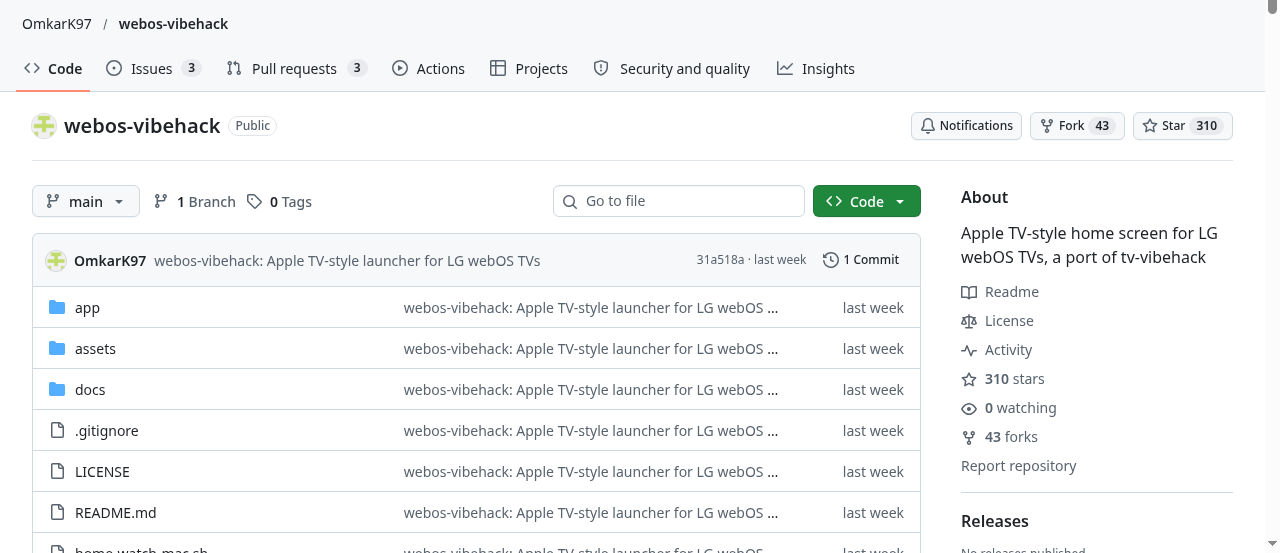Screen dimensions: 1280x553
Task: View the 1 Branch link
Action: [195, 202]
